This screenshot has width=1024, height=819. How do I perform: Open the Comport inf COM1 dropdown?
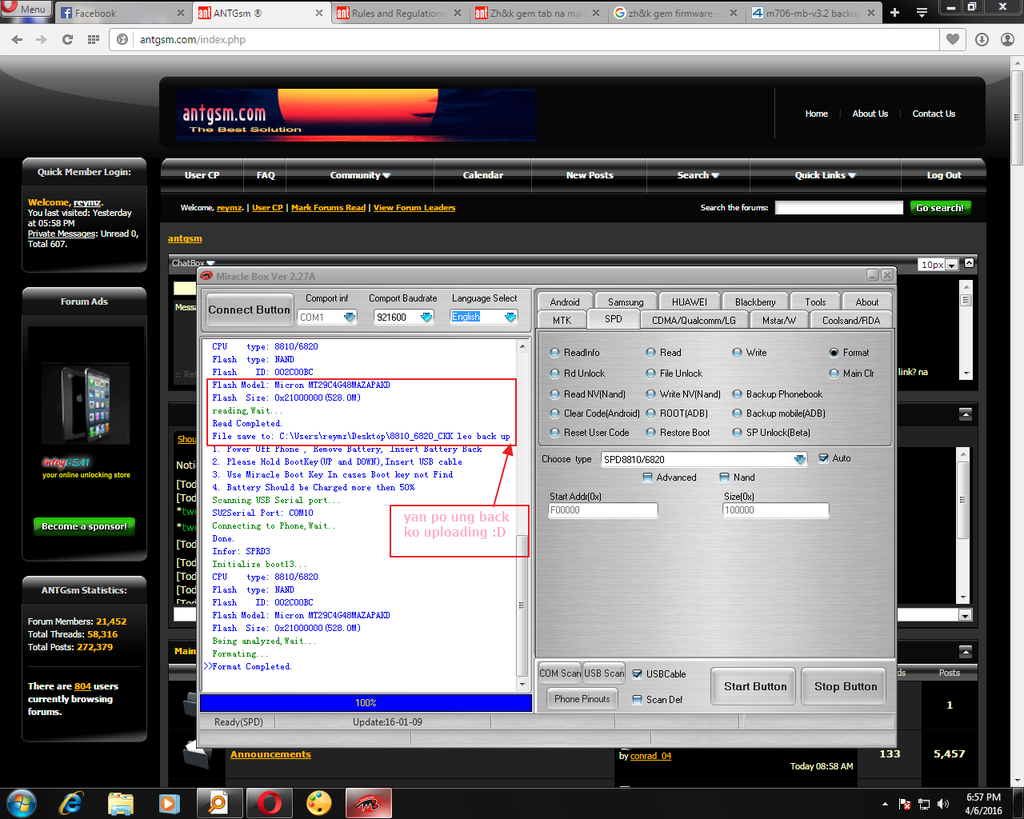point(349,317)
